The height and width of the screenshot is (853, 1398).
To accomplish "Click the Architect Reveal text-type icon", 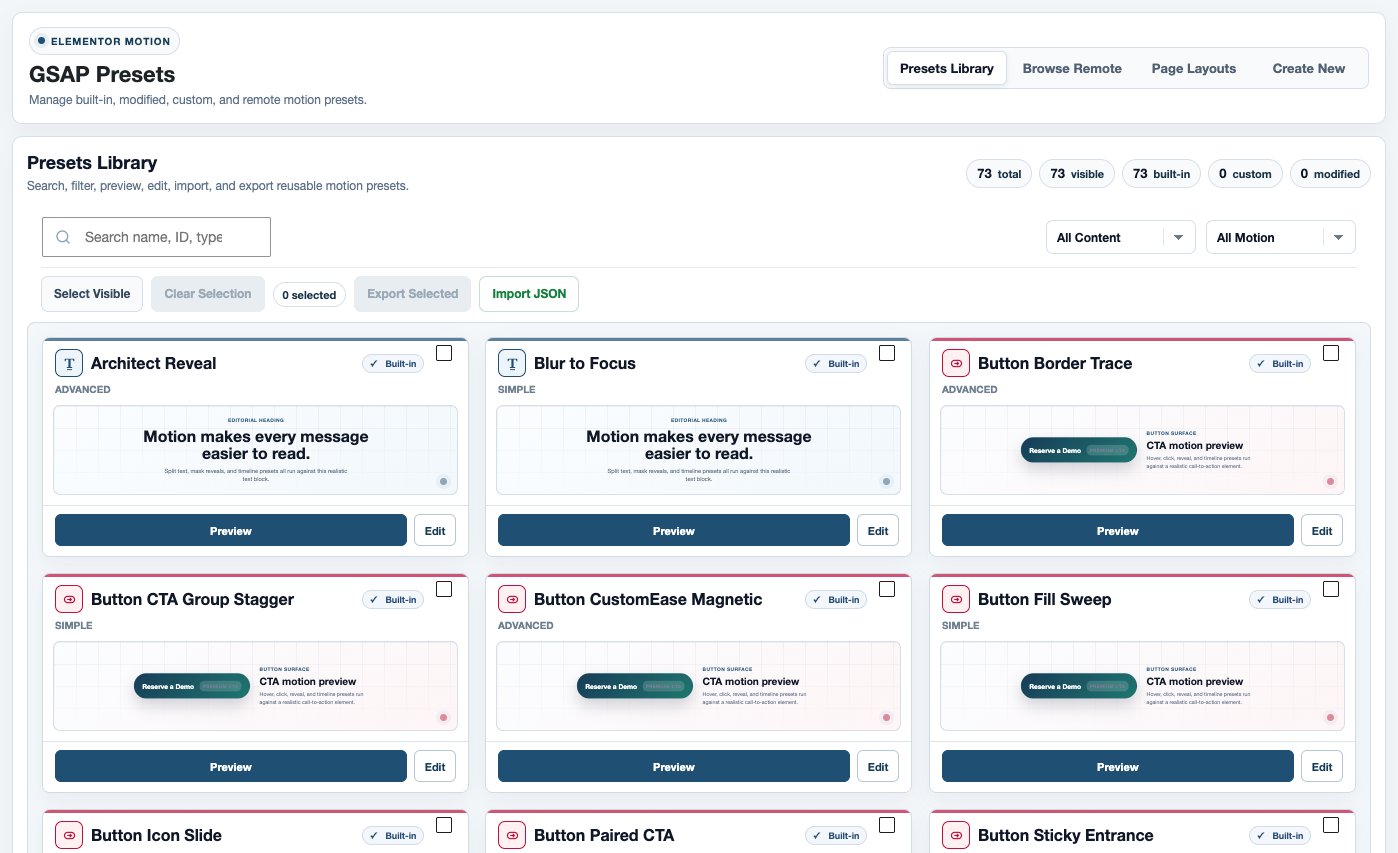I will click(x=69, y=363).
